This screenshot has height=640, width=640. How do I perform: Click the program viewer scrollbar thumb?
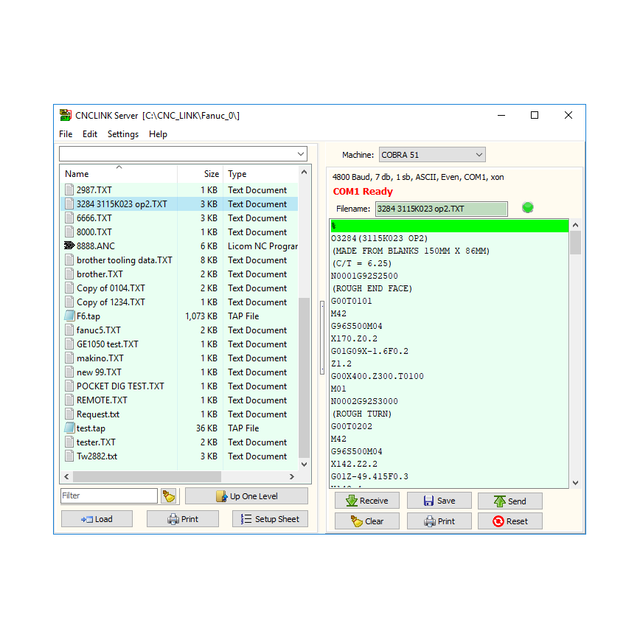(575, 243)
